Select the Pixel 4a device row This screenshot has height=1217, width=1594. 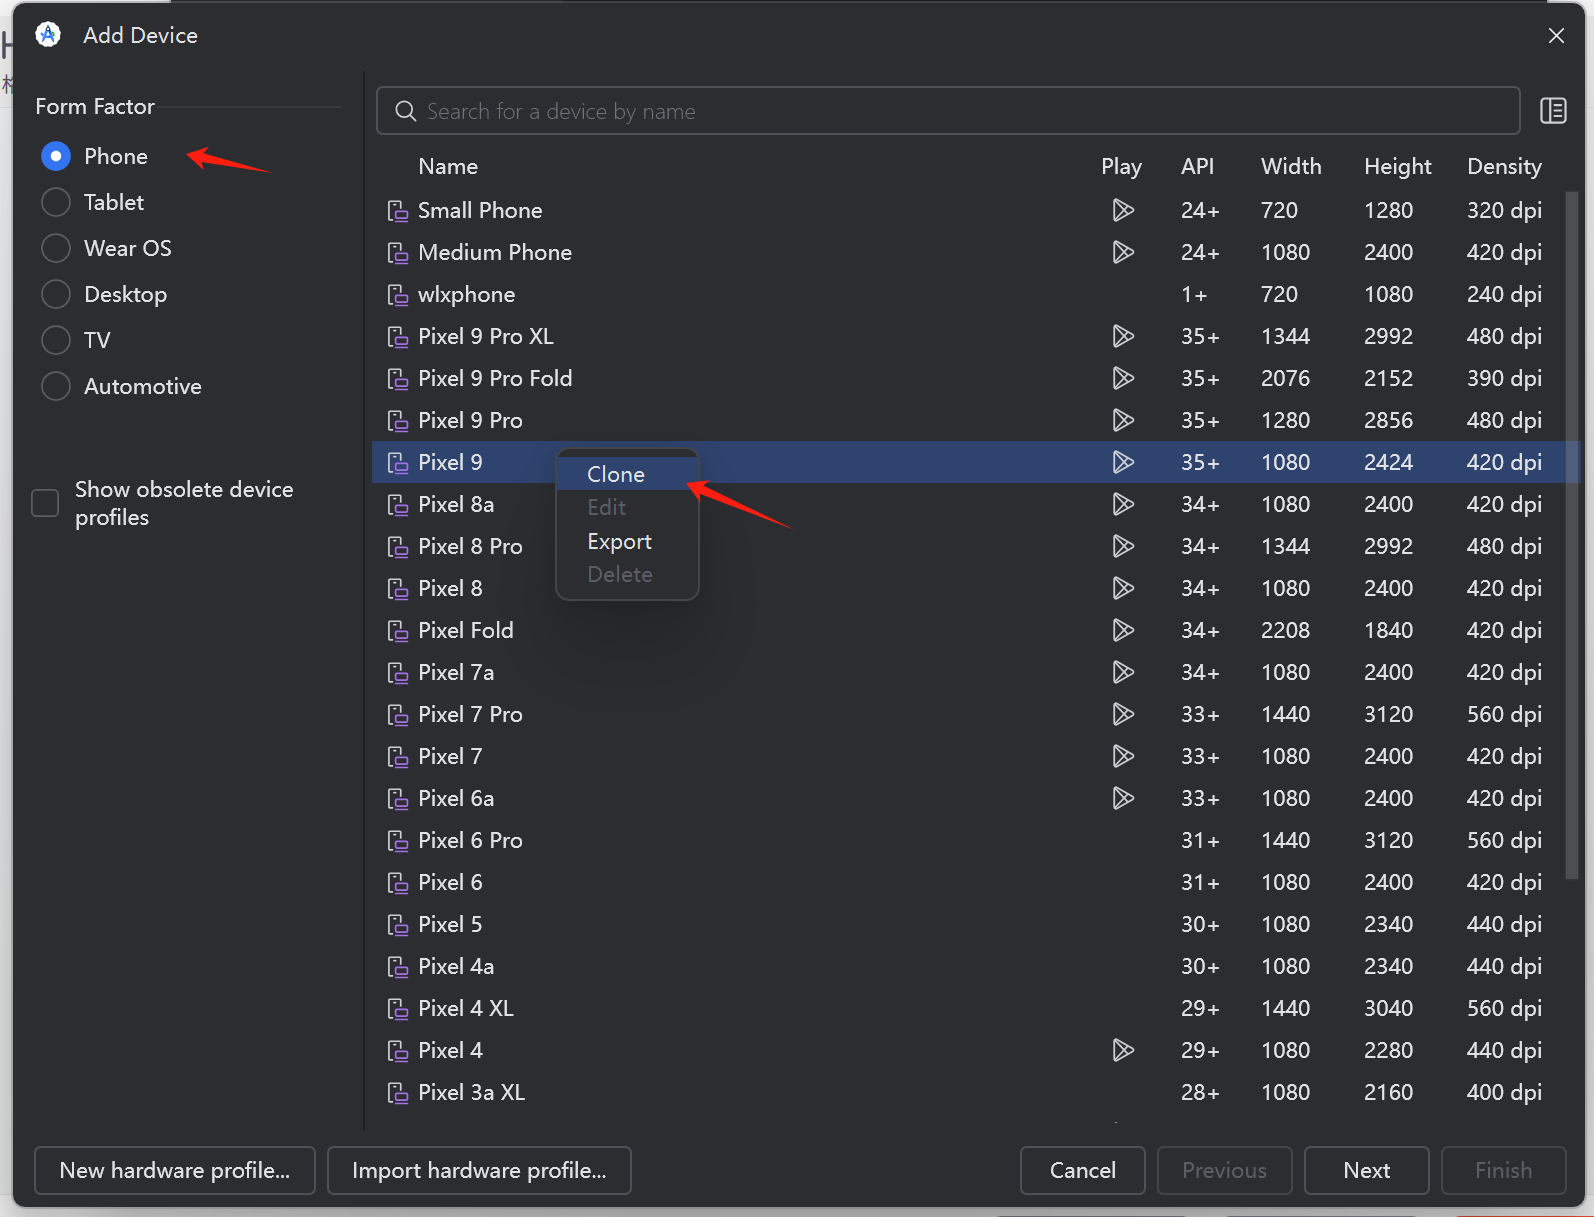click(x=970, y=966)
